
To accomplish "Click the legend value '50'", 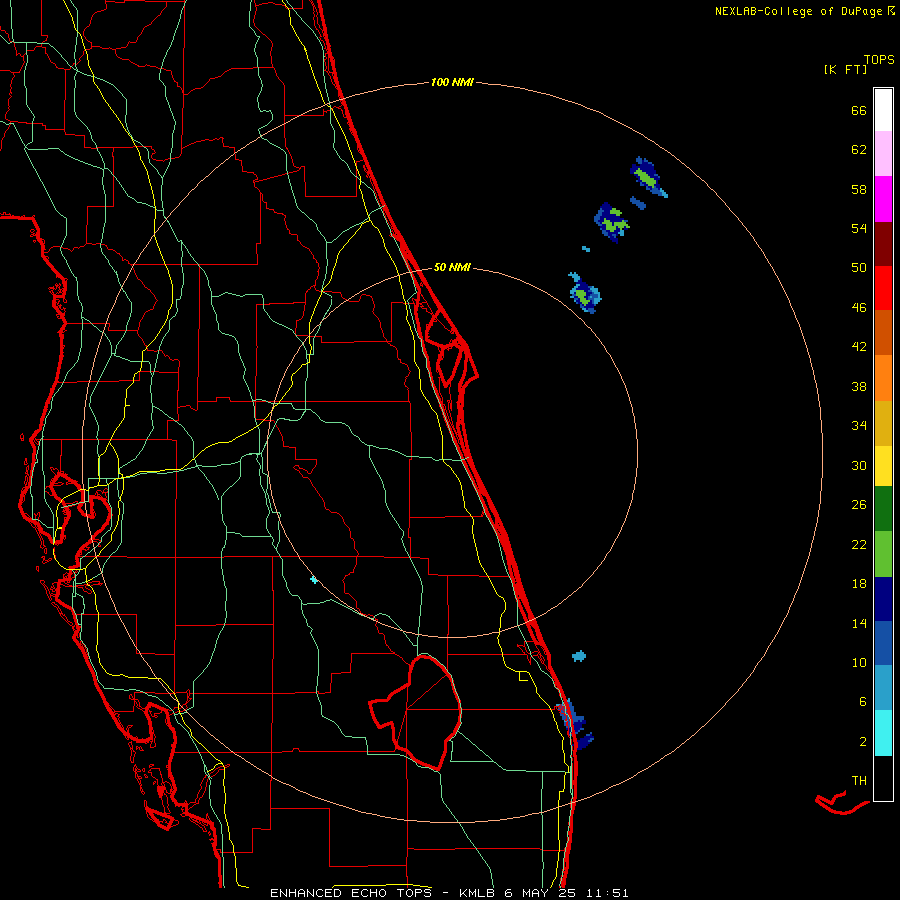I will point(859,268).
